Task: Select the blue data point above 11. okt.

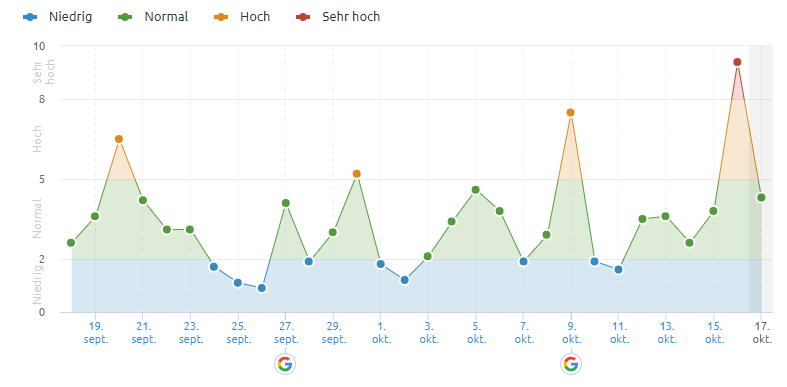Action: (x=618, y=270)
